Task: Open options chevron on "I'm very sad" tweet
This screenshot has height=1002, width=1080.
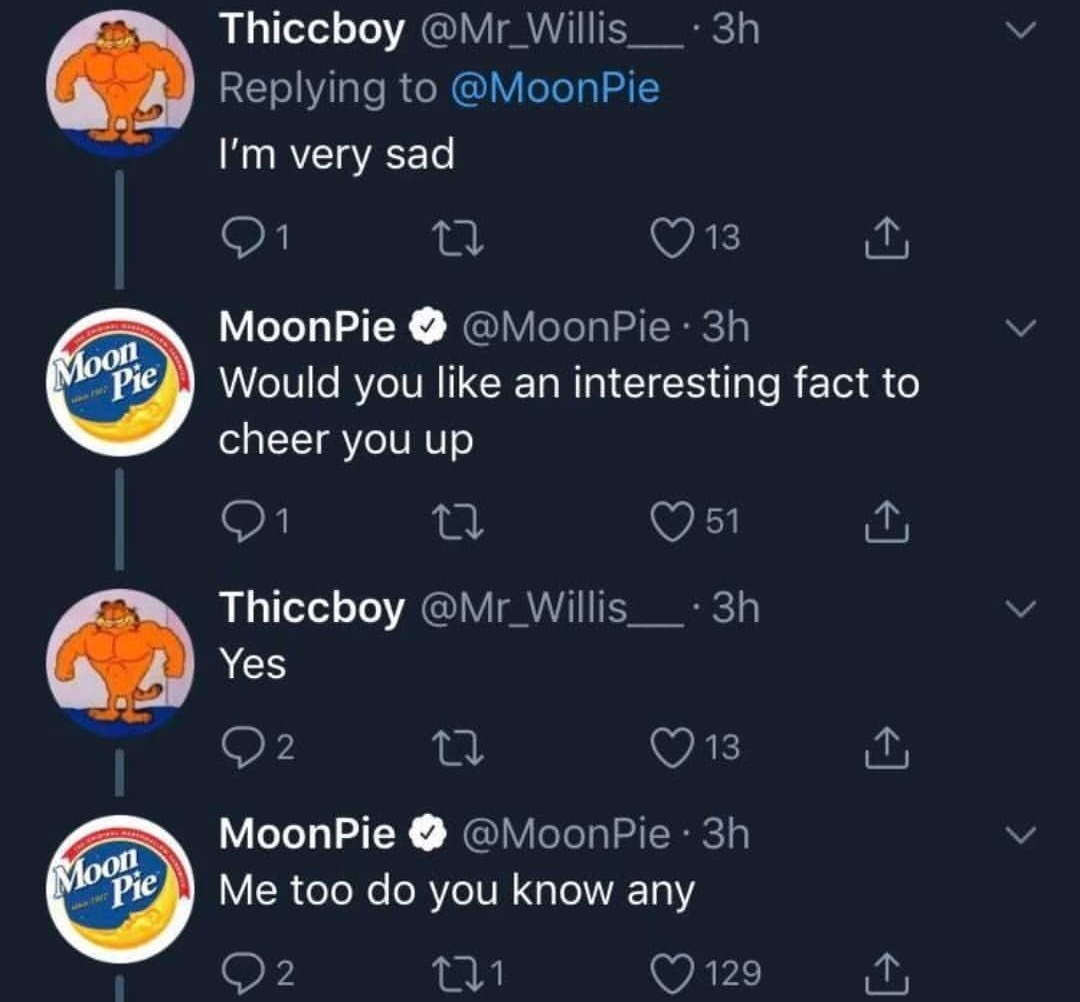Action: (x=1020, y=34)
